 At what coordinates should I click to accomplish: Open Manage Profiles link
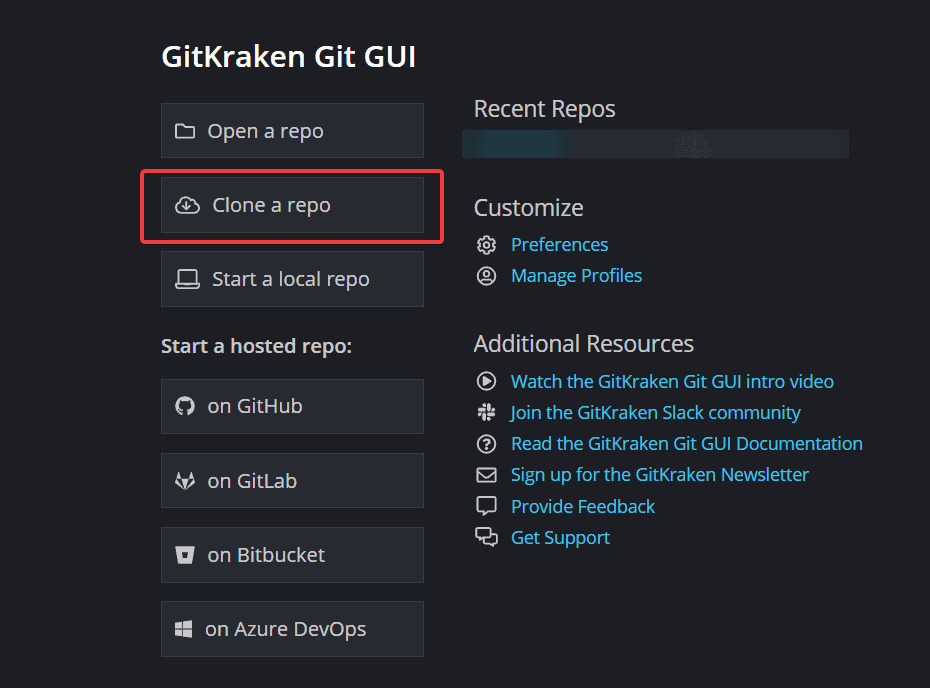[577, 276]
